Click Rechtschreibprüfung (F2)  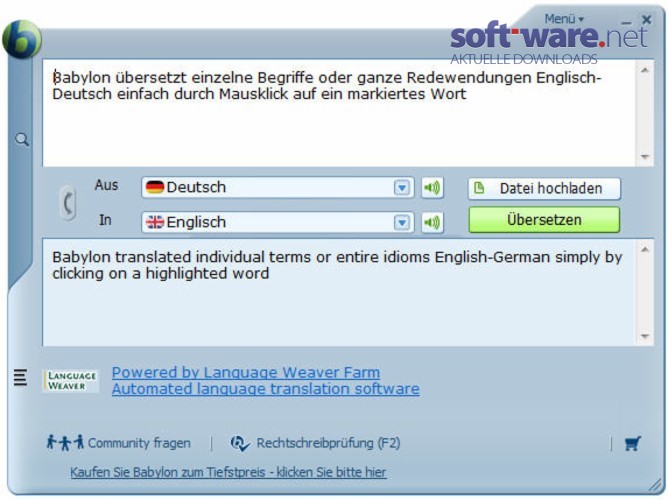[328, 443]
